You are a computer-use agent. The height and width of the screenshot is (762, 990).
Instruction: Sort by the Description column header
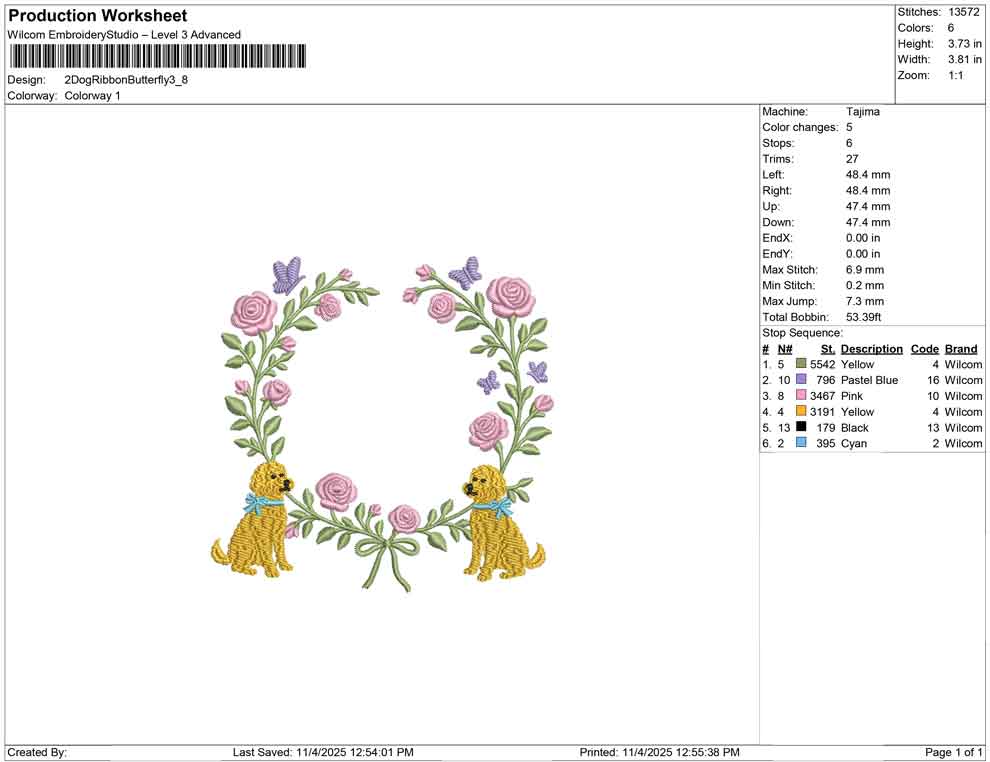(x=871, y=348)
